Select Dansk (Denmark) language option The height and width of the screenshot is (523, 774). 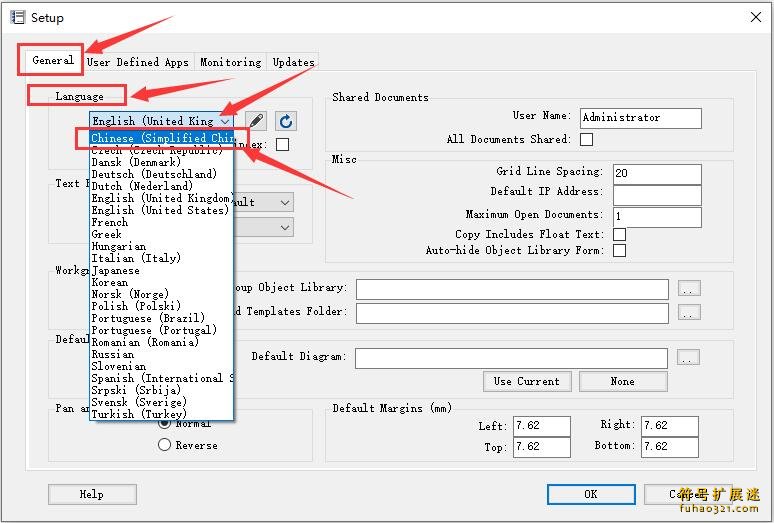click(161, 162)
